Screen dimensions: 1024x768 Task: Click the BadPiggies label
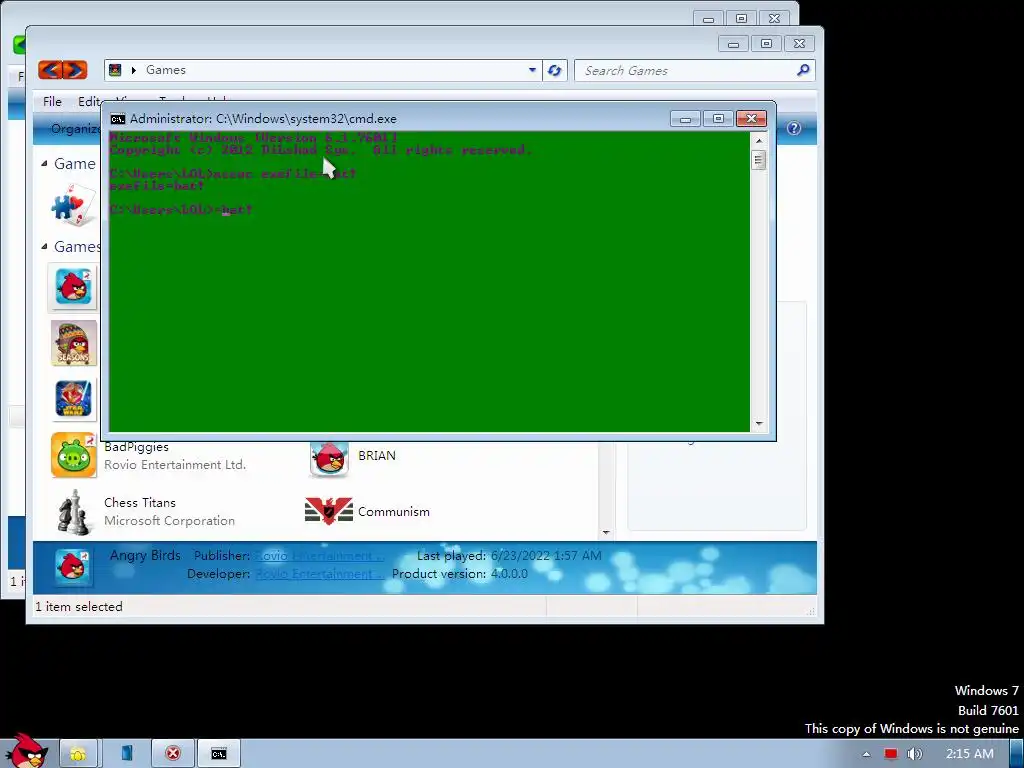pyautogui.click(x=136, y=447)
